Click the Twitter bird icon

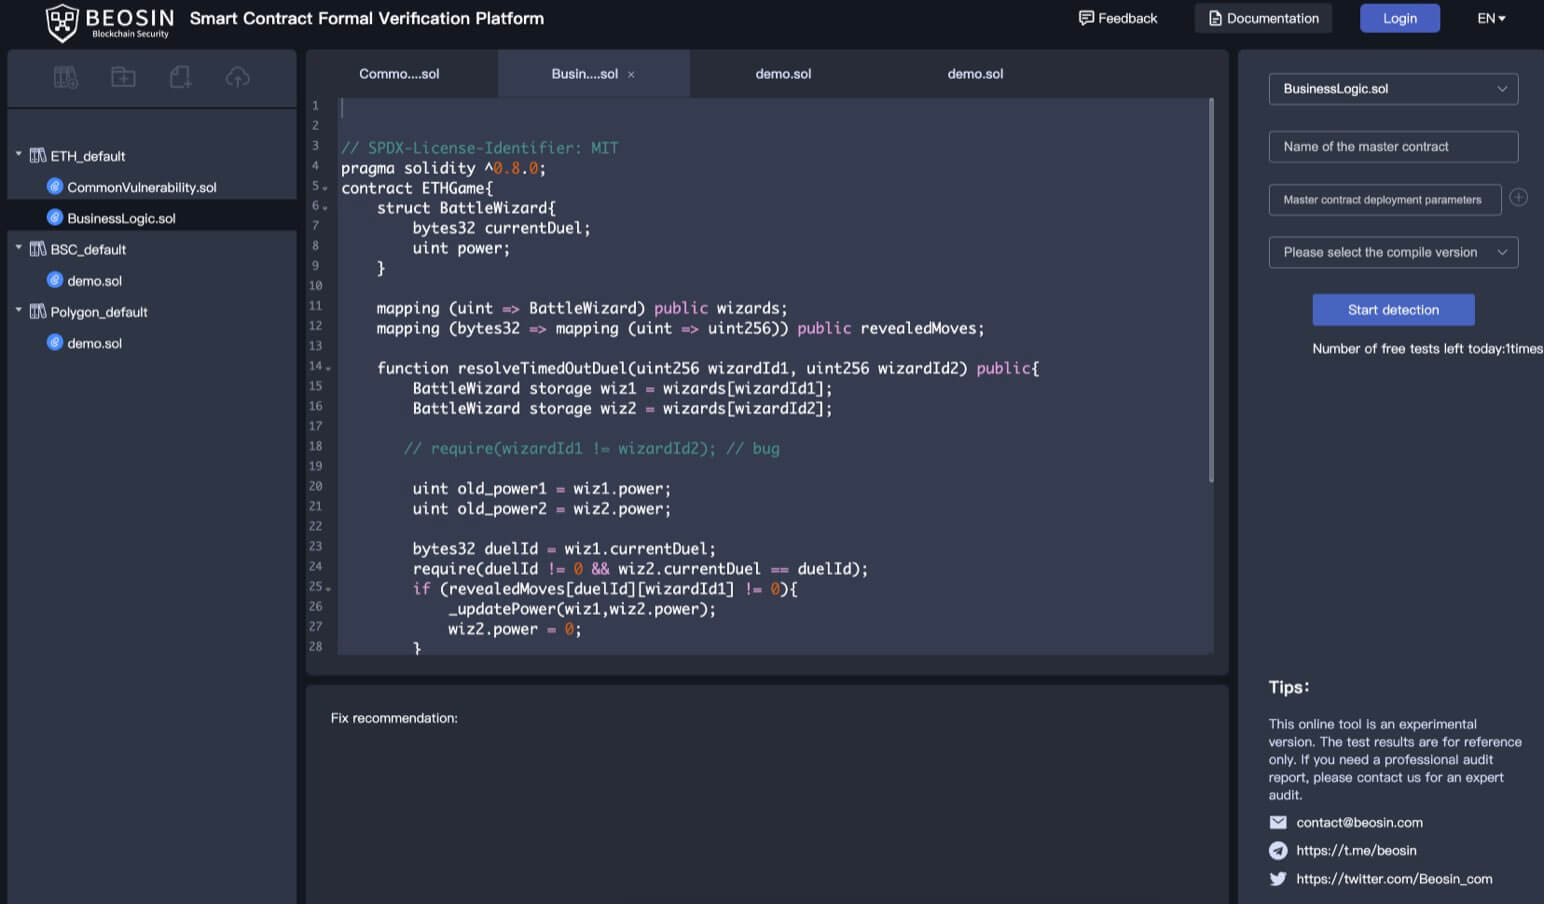pos(1278,878)
